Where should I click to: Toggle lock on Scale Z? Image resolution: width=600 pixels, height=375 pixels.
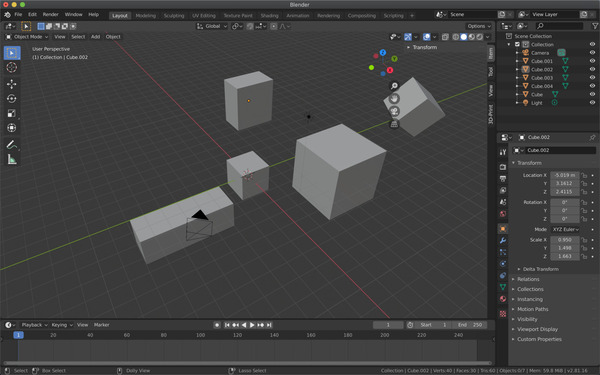pyautogui.click(x=584, y=256)
